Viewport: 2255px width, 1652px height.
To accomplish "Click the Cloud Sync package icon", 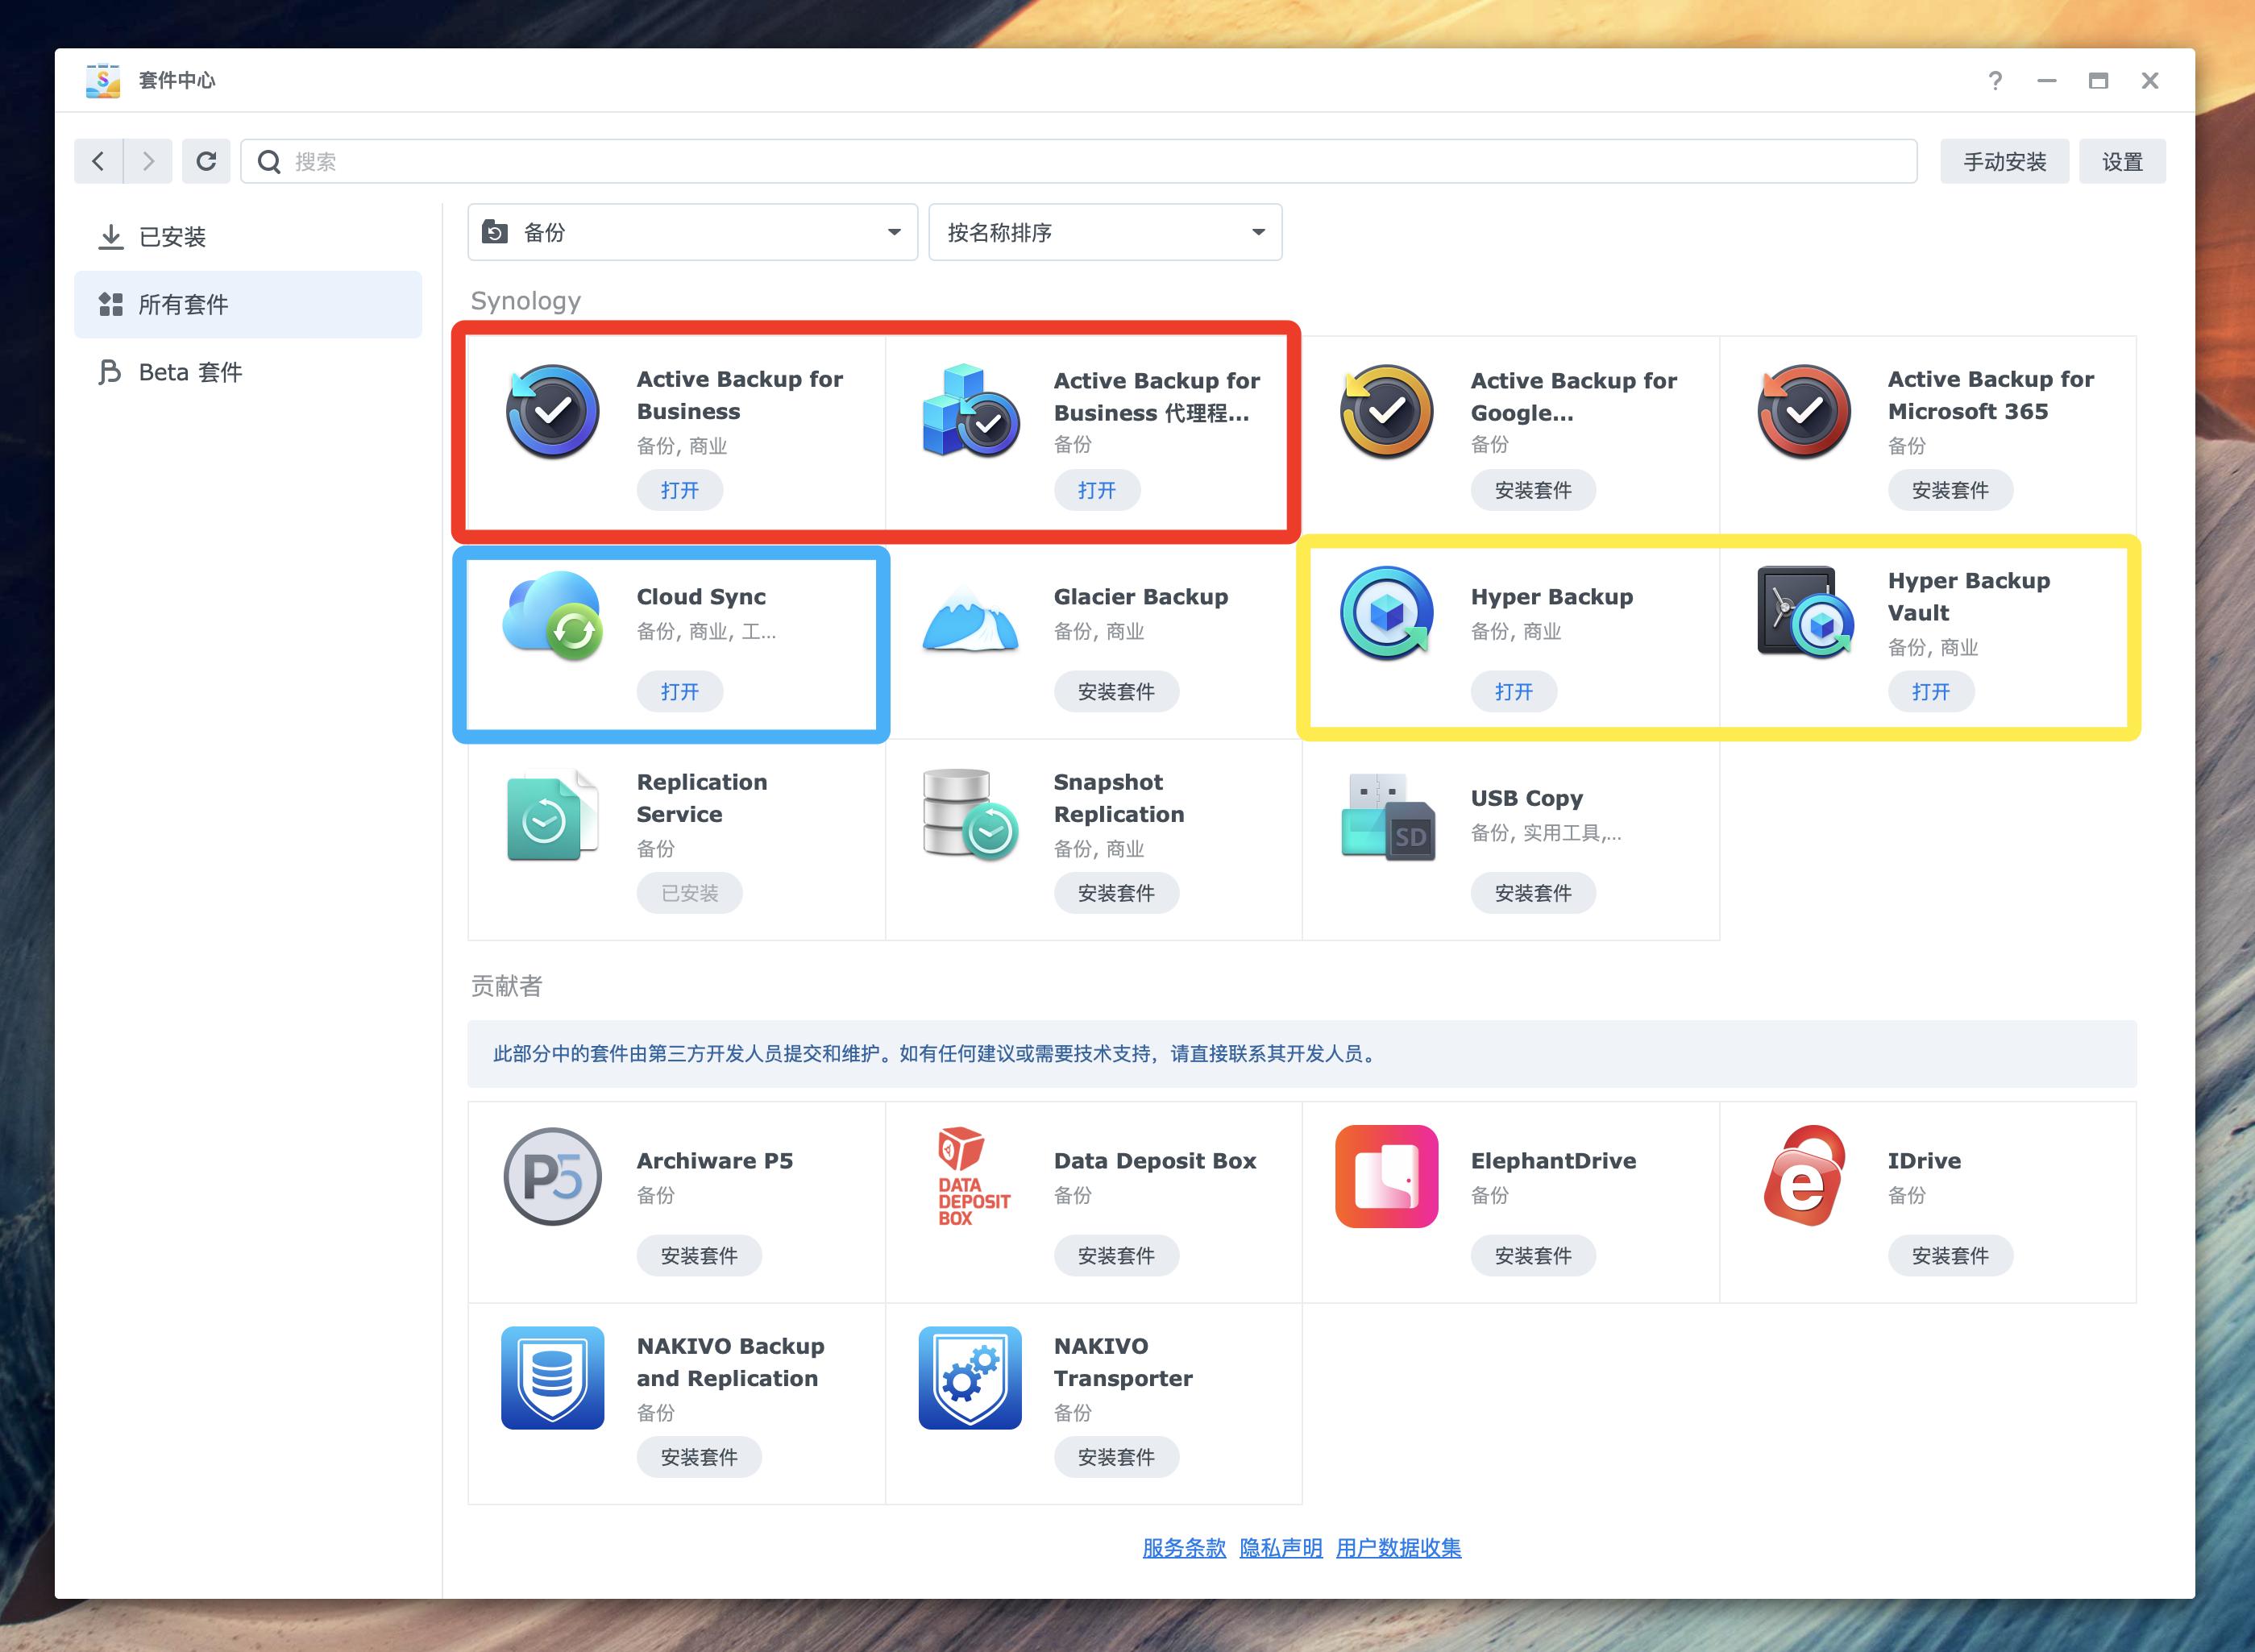I will 552,614.
